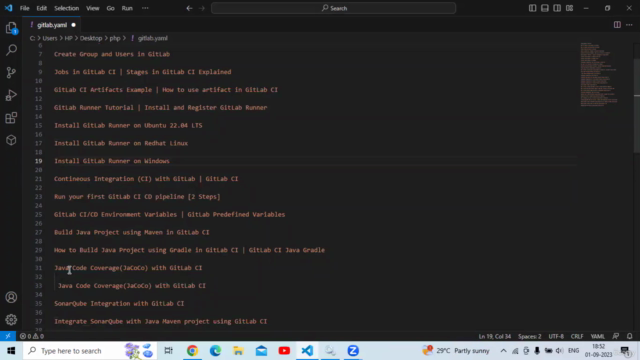Viewport: 640px width, 360px height.
Task: Change indentation via Spaces: 2
Action: (x=529, y=336)
